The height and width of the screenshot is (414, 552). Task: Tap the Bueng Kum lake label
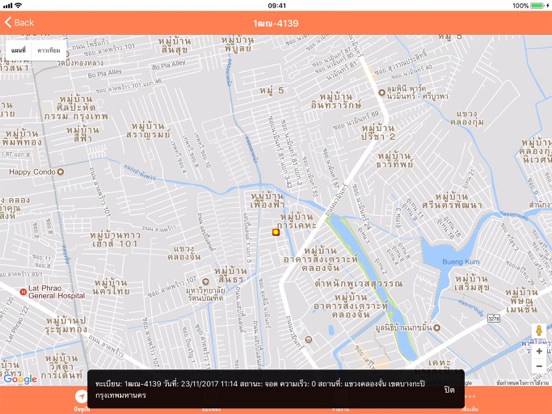point(461,262)
